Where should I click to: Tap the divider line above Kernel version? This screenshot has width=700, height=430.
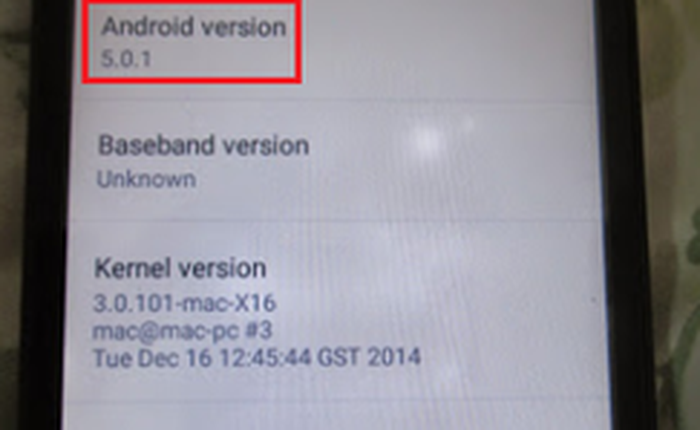click(335, 220)
